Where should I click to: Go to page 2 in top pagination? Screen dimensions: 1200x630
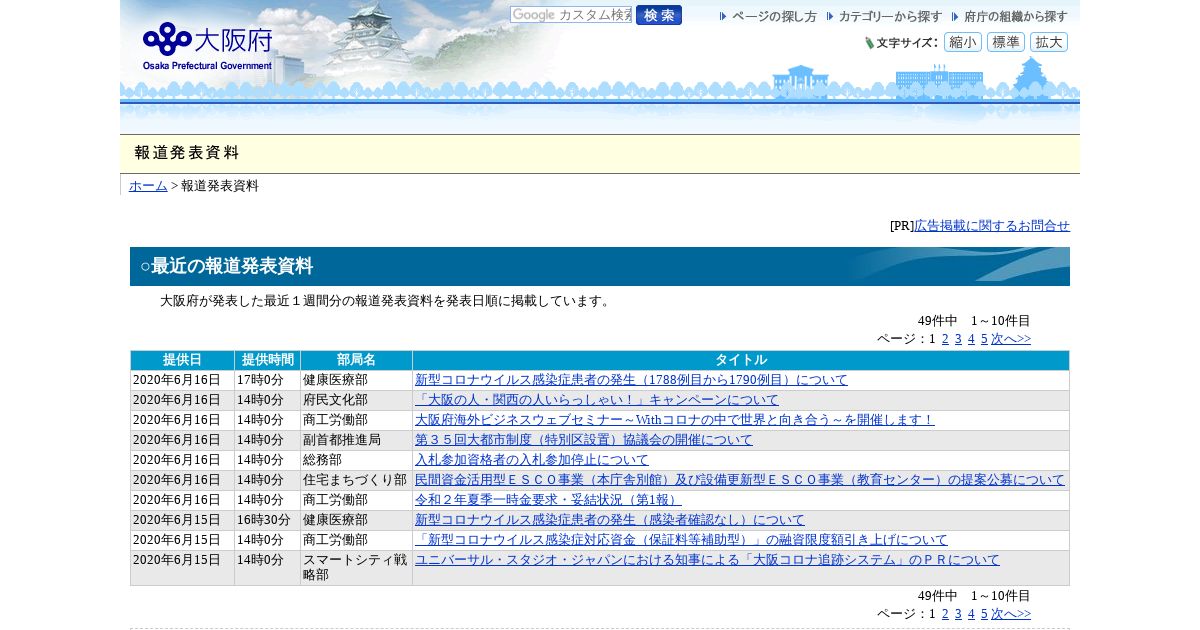[x=945, y=339]
